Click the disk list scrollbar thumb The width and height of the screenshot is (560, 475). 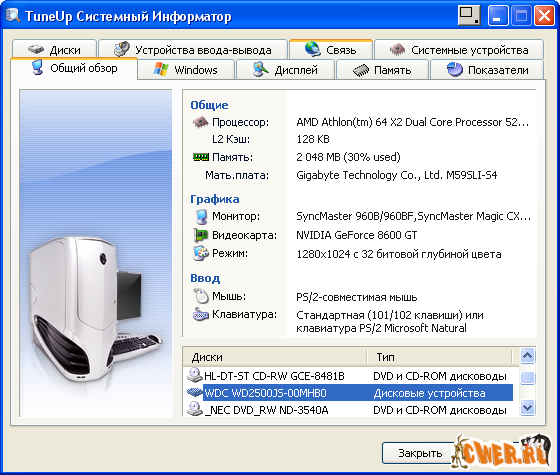(528, 378)
